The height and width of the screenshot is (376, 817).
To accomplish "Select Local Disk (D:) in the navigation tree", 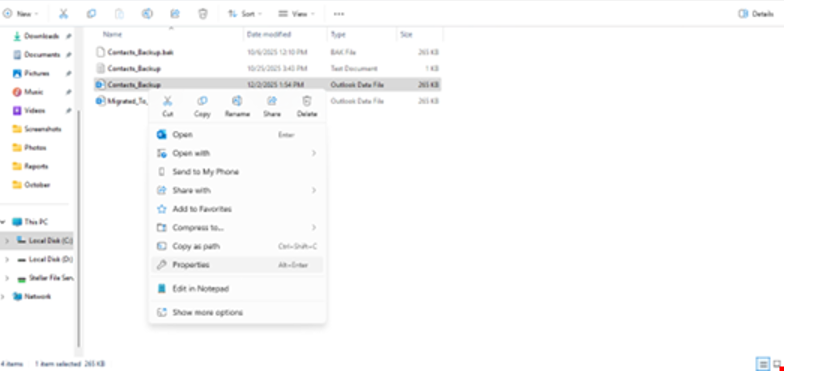I will [x=44, y=259].
